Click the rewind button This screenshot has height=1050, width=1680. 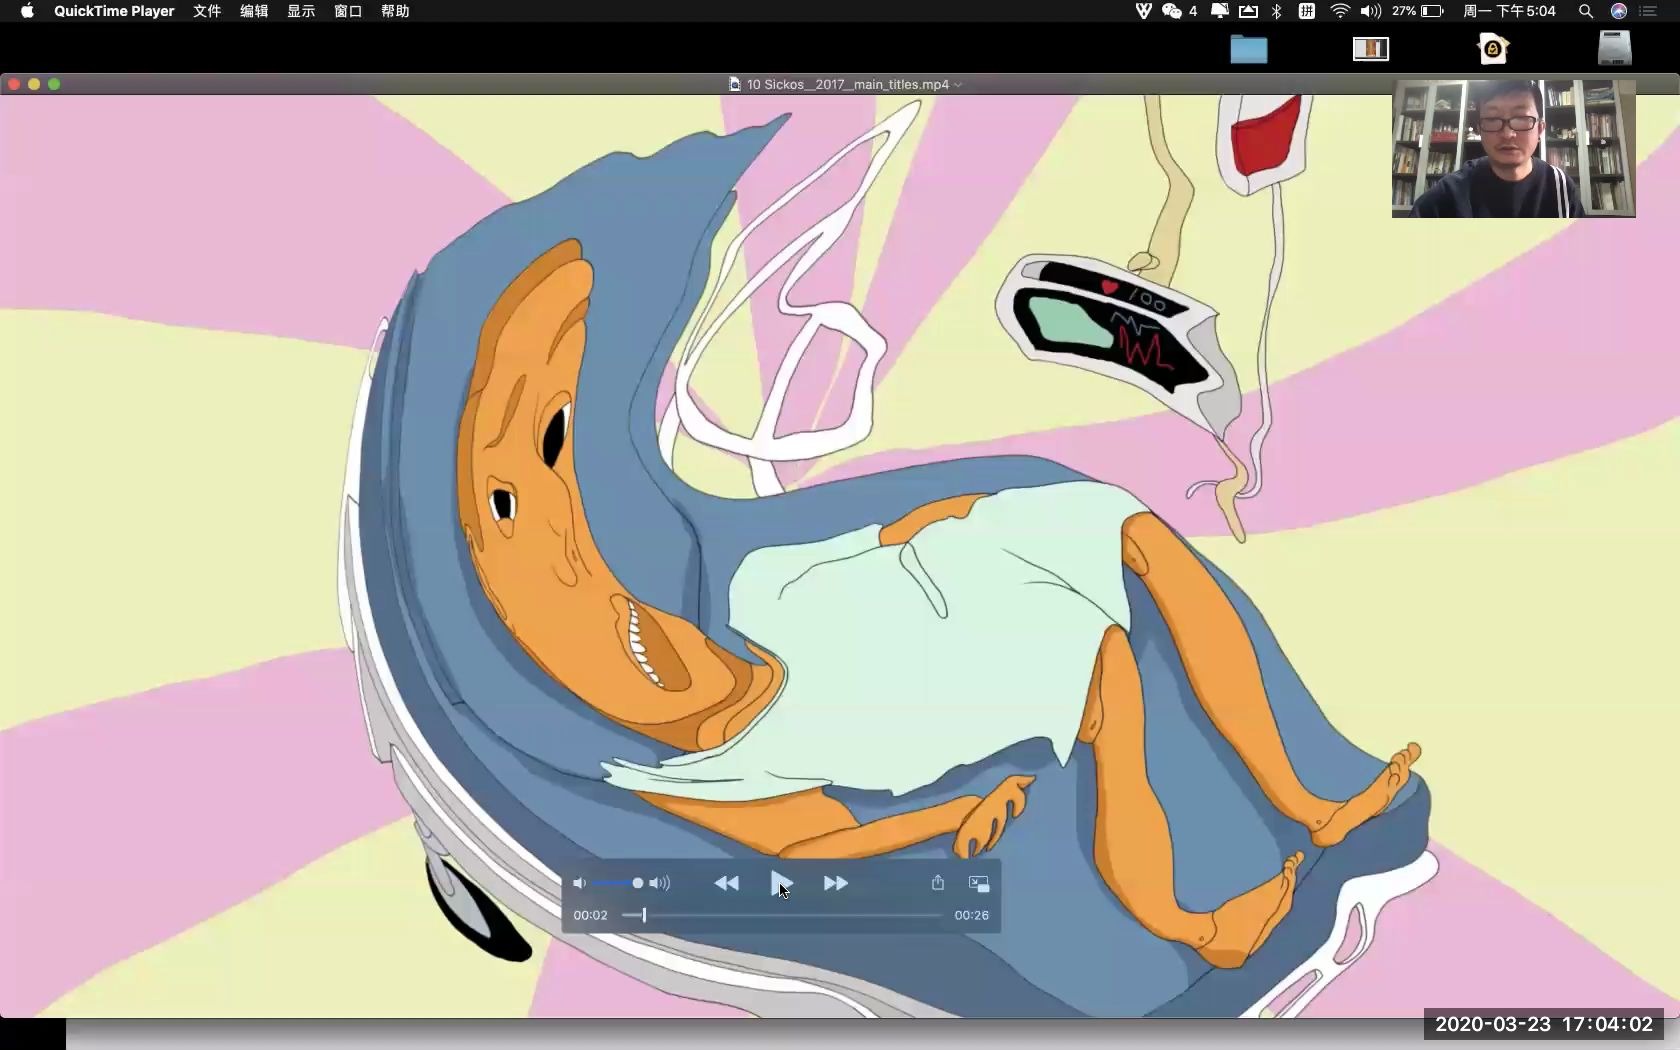727,883
